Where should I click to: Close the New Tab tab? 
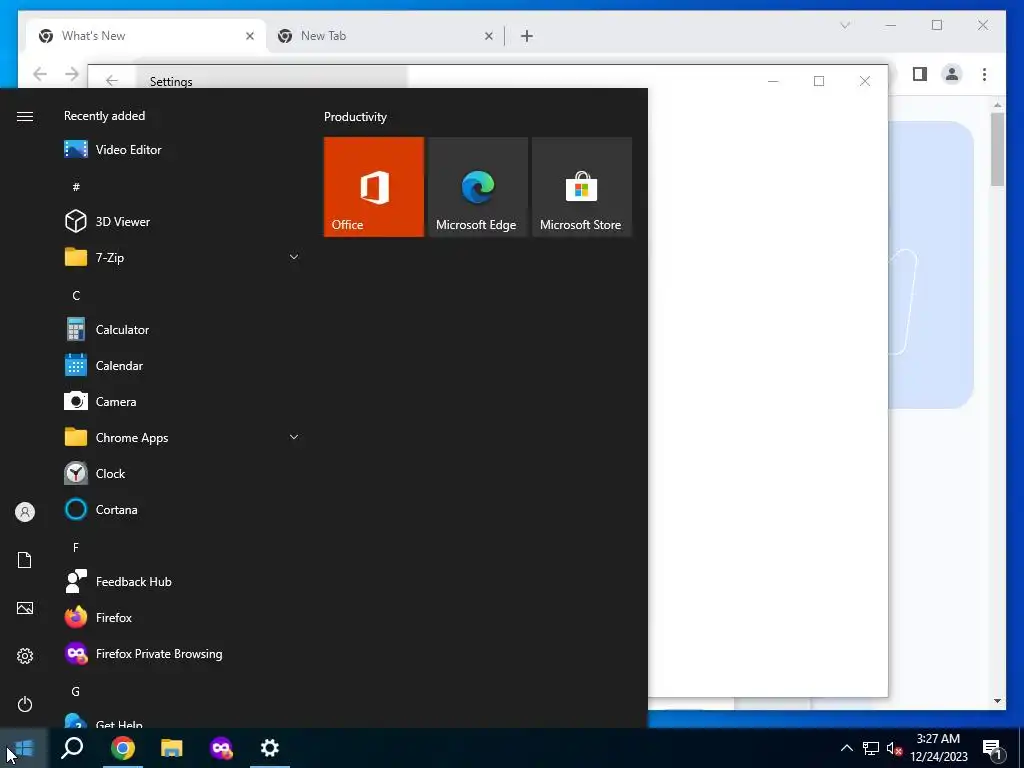pyautogui.click(x=488, y=36)
